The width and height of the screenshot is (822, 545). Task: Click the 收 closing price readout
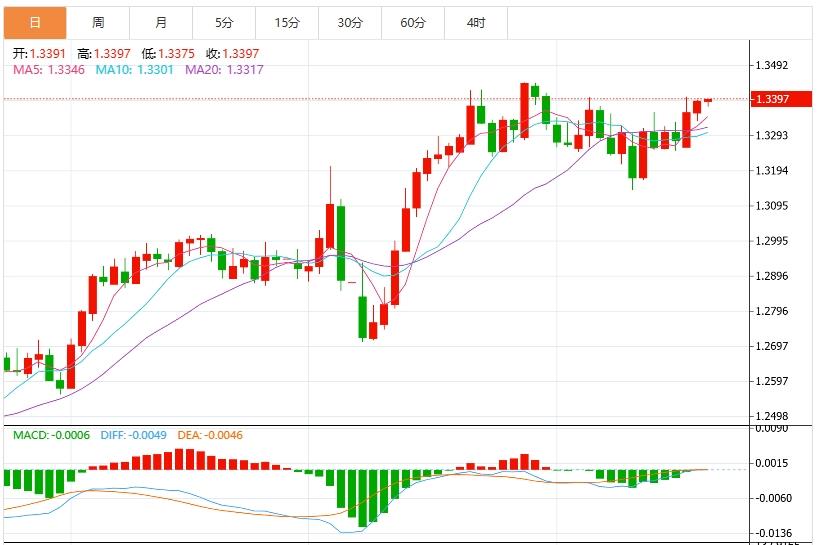coord(232,54)
